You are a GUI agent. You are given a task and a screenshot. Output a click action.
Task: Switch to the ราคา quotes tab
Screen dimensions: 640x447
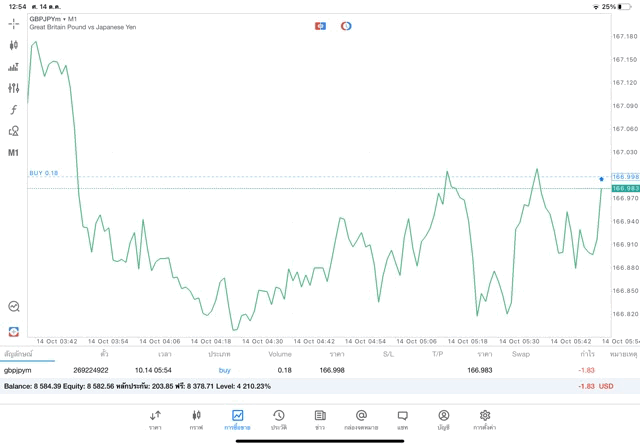tap(155, 420)
